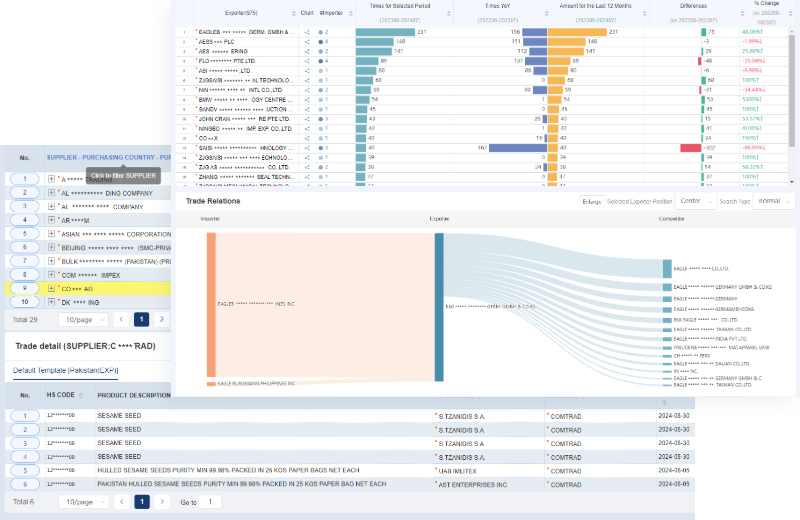800x520 pixels.
Task: Click chart icon for NINGBO exporter row
Action: (307, 128)
